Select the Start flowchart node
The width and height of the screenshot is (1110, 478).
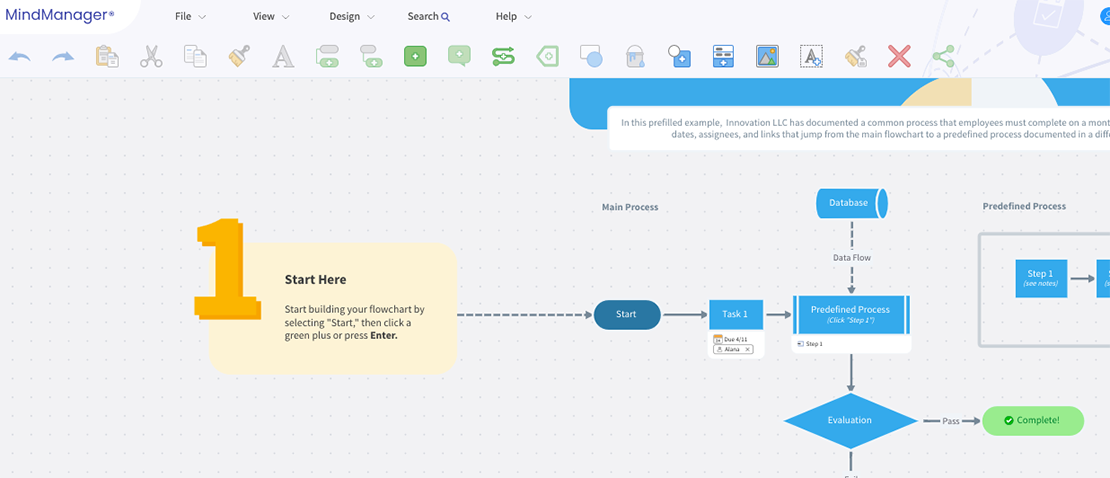626,314
